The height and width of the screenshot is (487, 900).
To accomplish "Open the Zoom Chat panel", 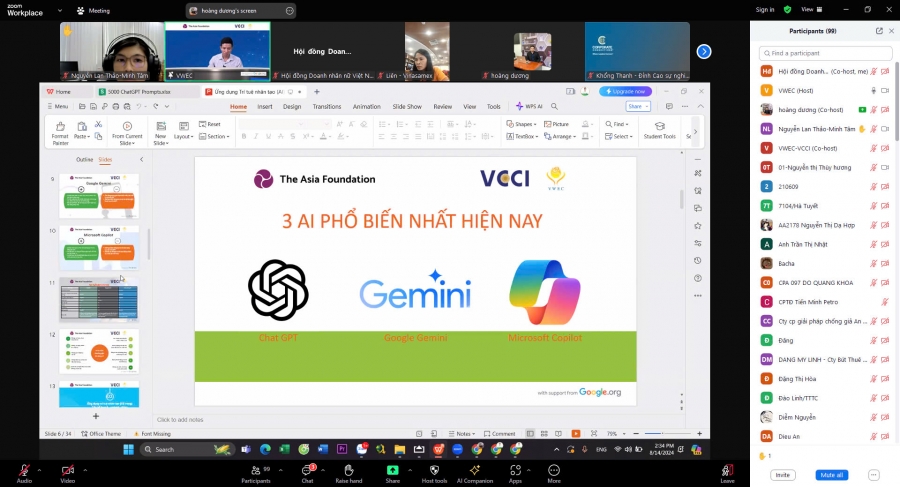I will pos(307,470).
